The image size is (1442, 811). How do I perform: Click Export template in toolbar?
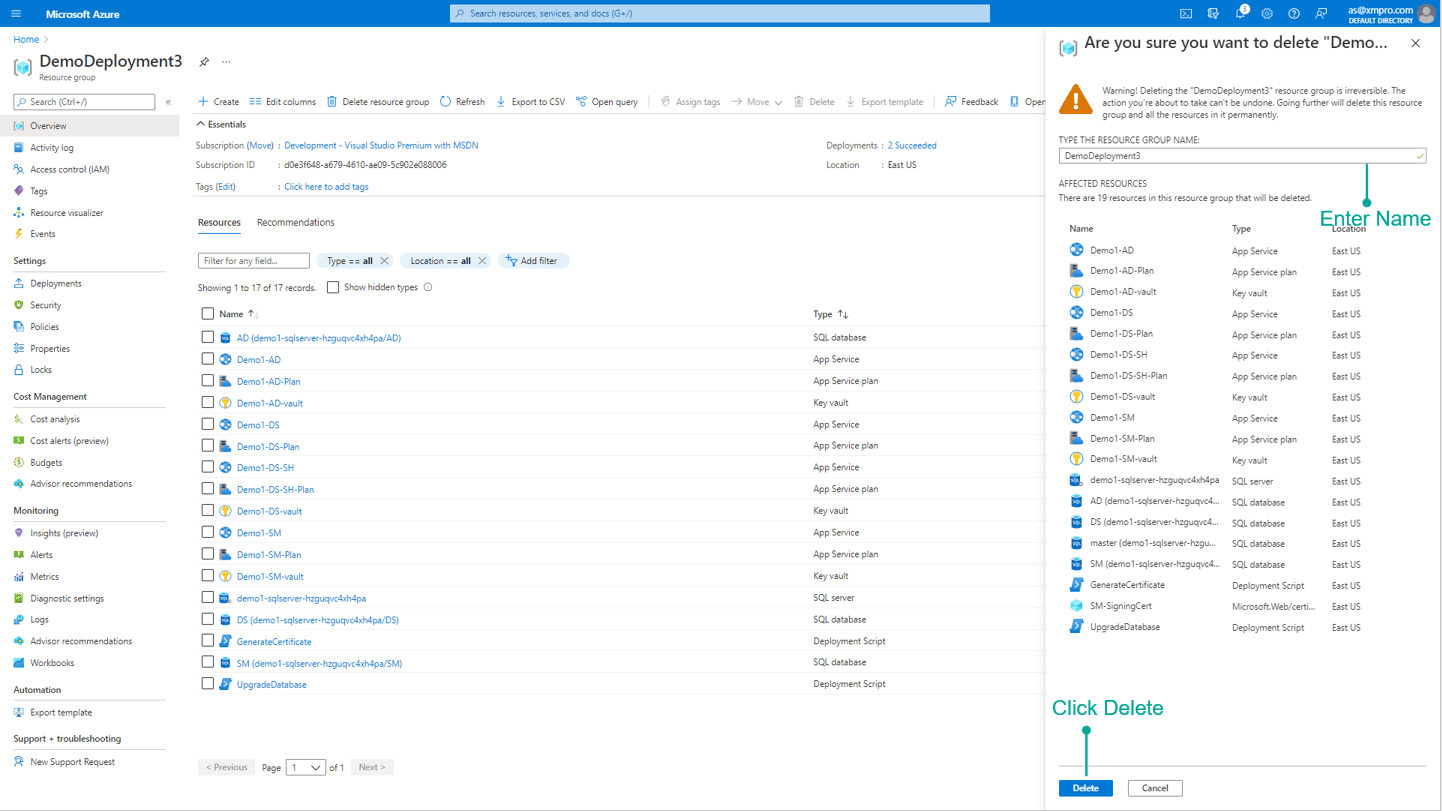(884, 102)
